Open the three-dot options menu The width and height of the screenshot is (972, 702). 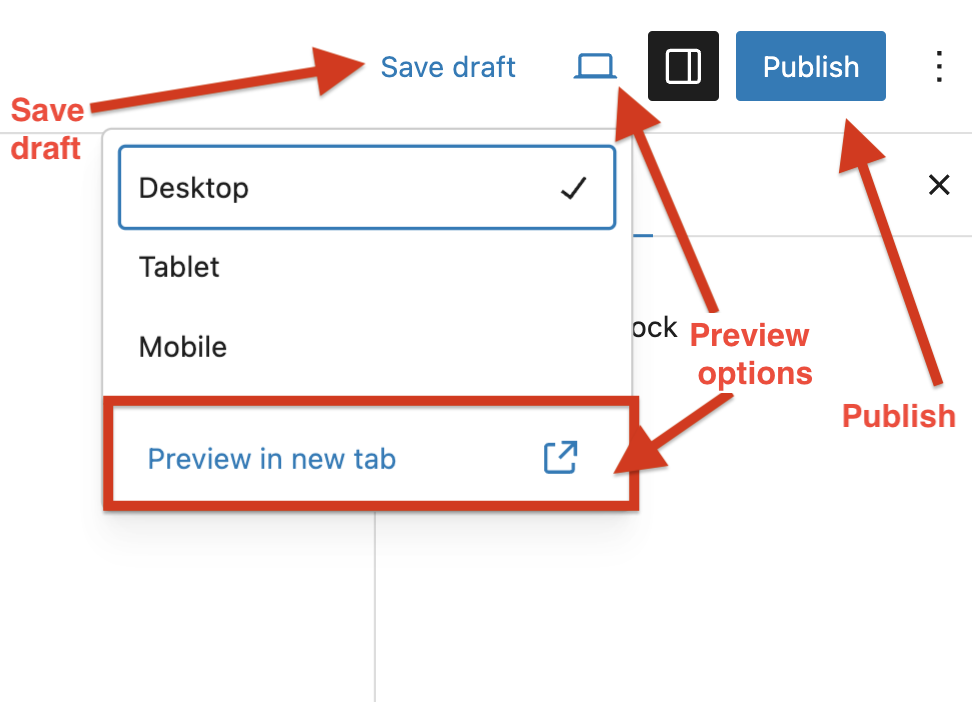[x=939, y=66]
